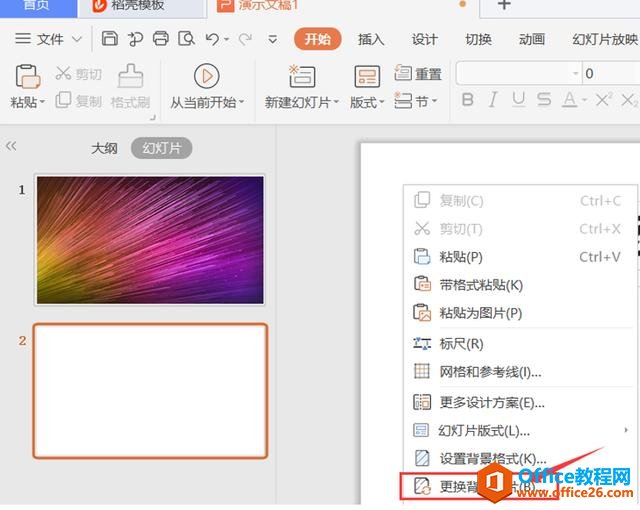Click the font color A button

(569, 100)
